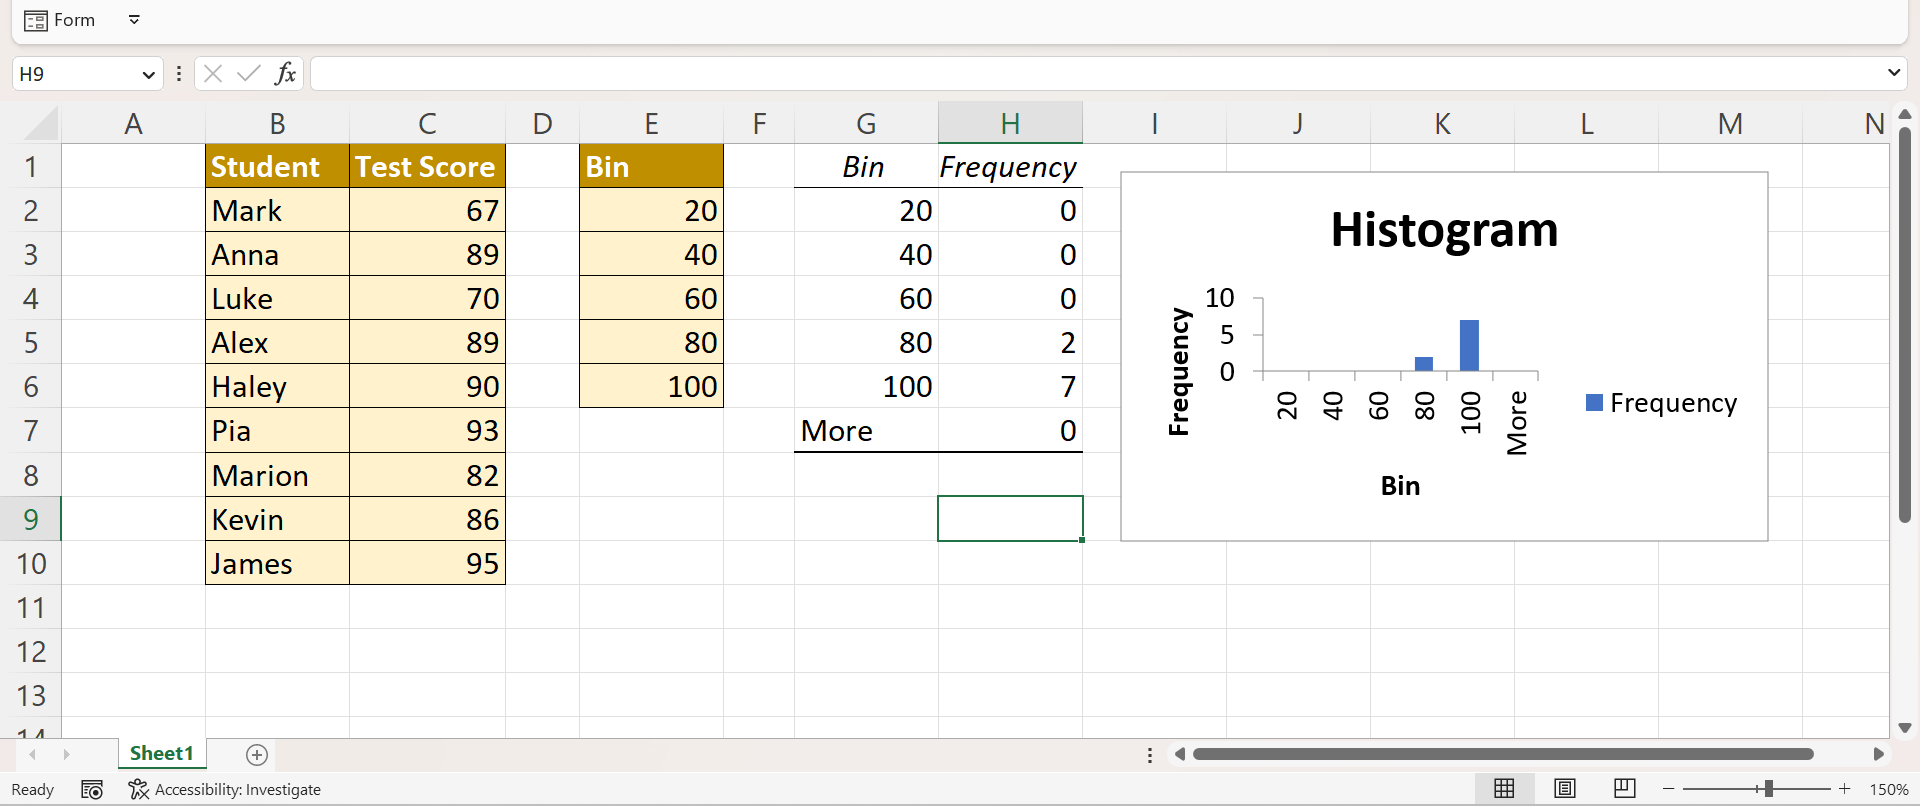
Task: Open macro recording icon in status bar
Action: click(x=92, y=790)
